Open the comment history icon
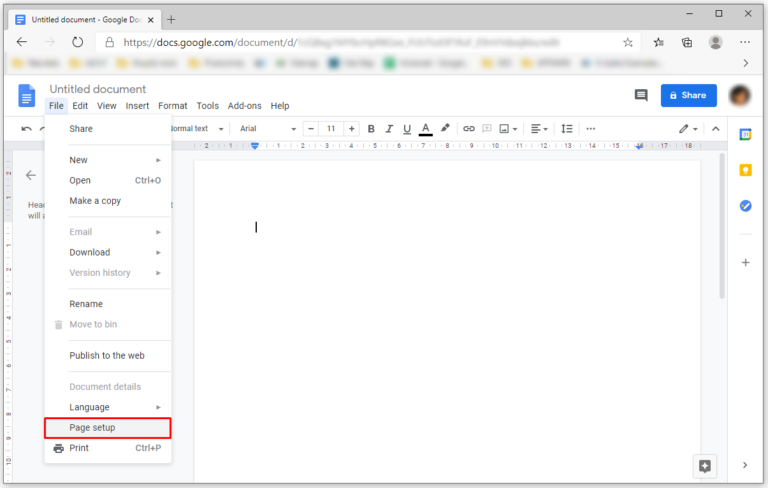 (641, 95)
